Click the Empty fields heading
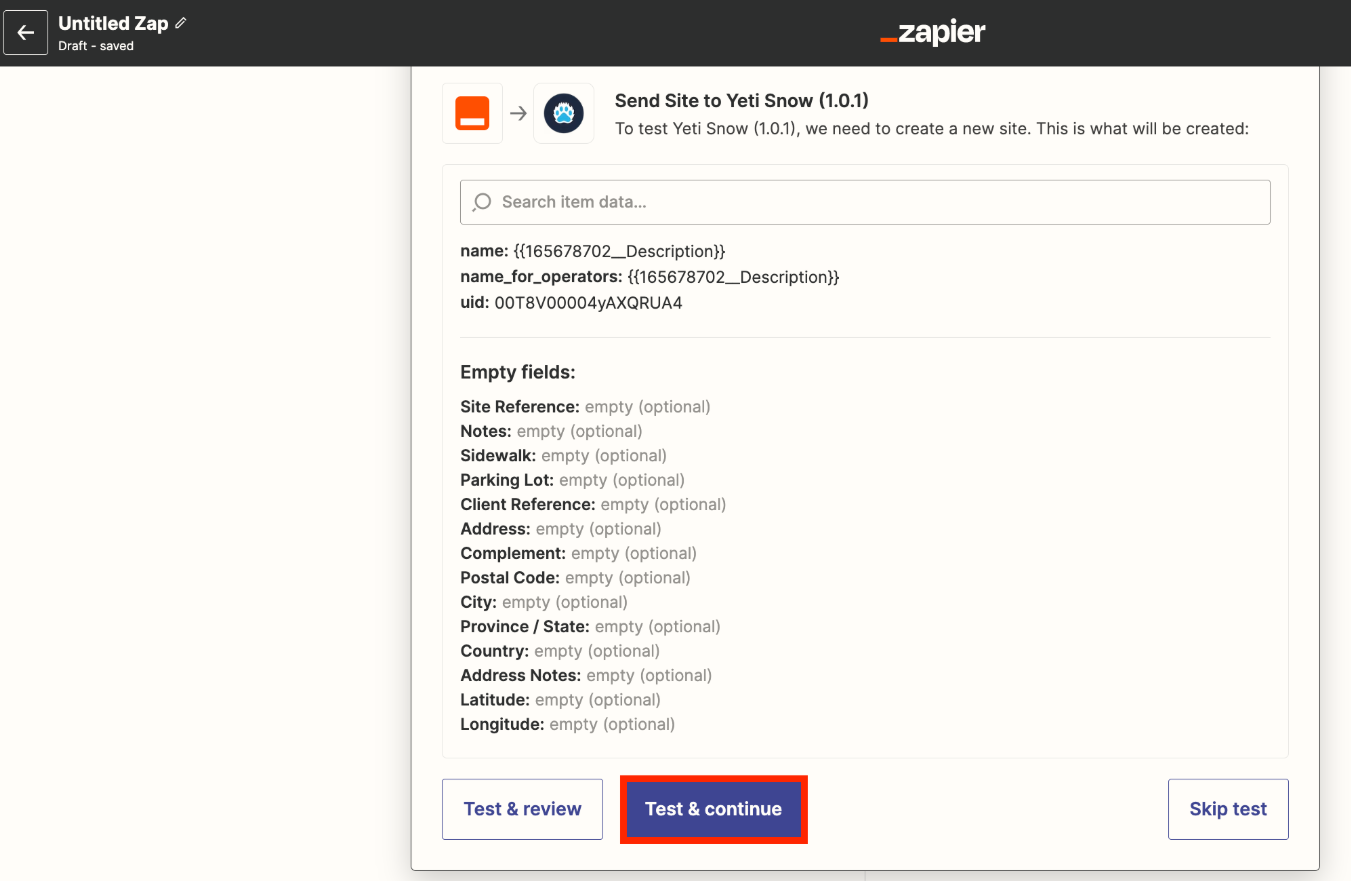 (x=518, y=372)
